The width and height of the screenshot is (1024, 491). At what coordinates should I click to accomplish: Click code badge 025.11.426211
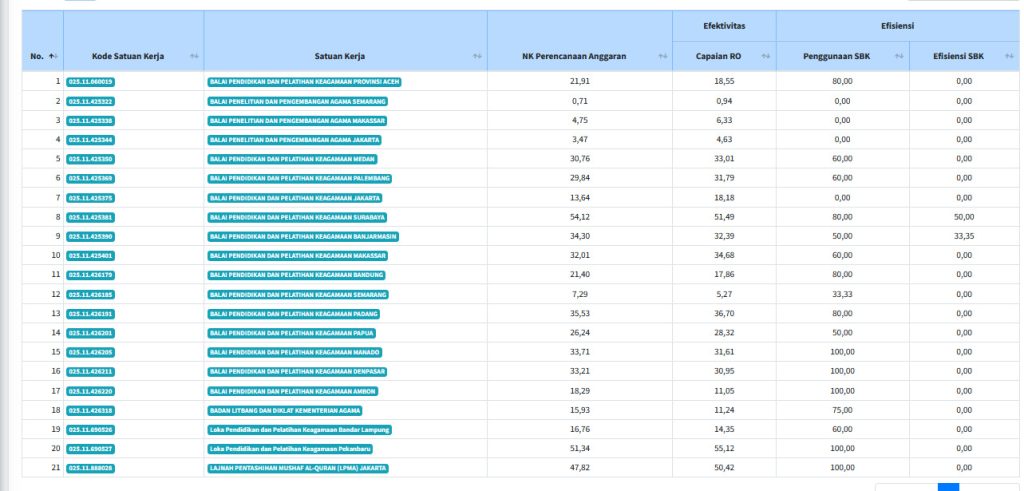[x=91, y=372]
